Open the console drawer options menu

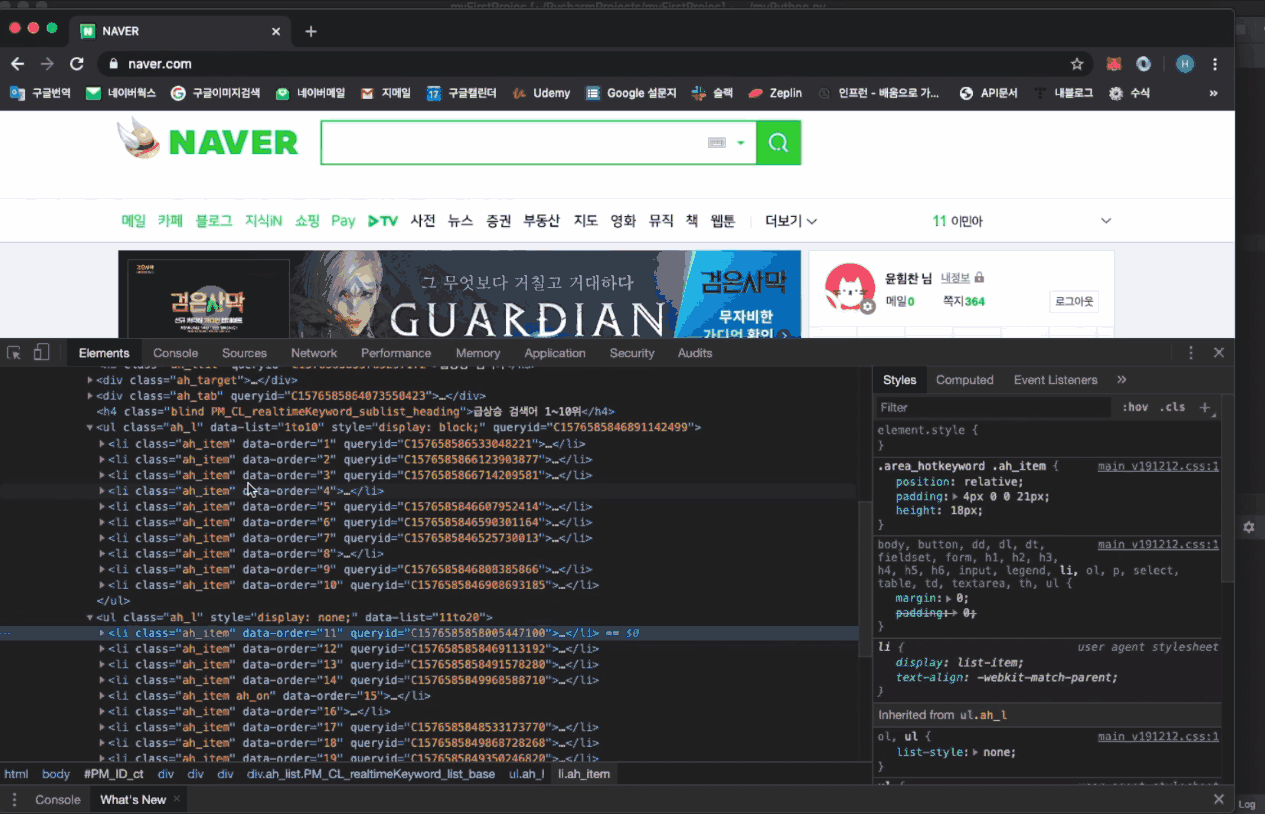14,799
